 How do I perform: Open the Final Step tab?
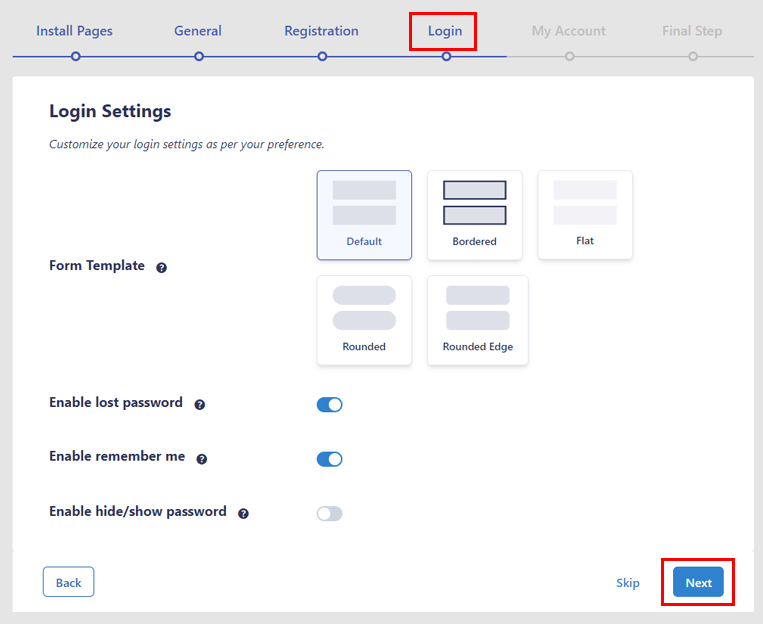pos(692,31)
